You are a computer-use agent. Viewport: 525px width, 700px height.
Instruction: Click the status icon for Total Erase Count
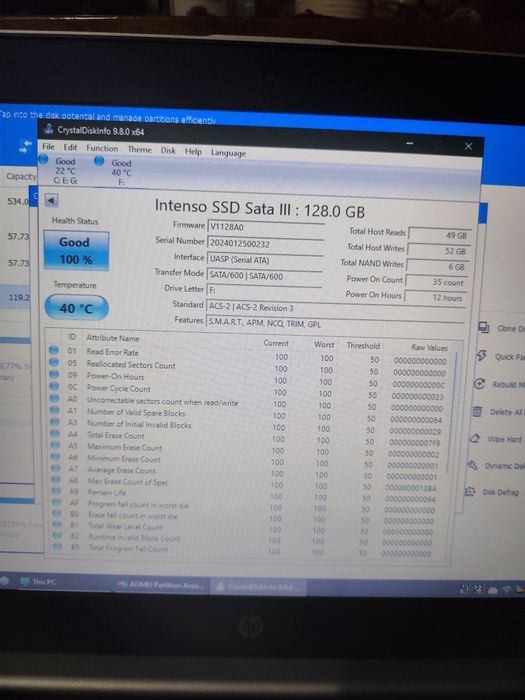tap(55, 433)
